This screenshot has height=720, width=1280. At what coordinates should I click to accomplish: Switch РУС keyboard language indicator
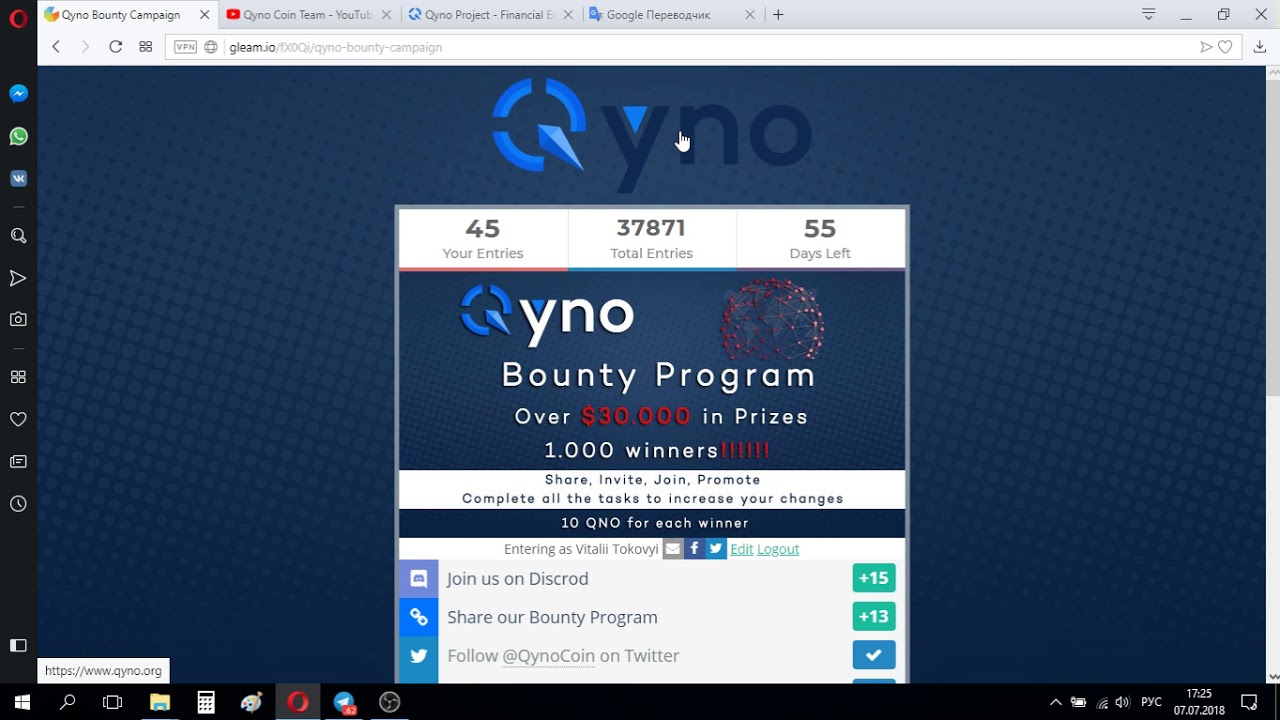(1152, 702)
